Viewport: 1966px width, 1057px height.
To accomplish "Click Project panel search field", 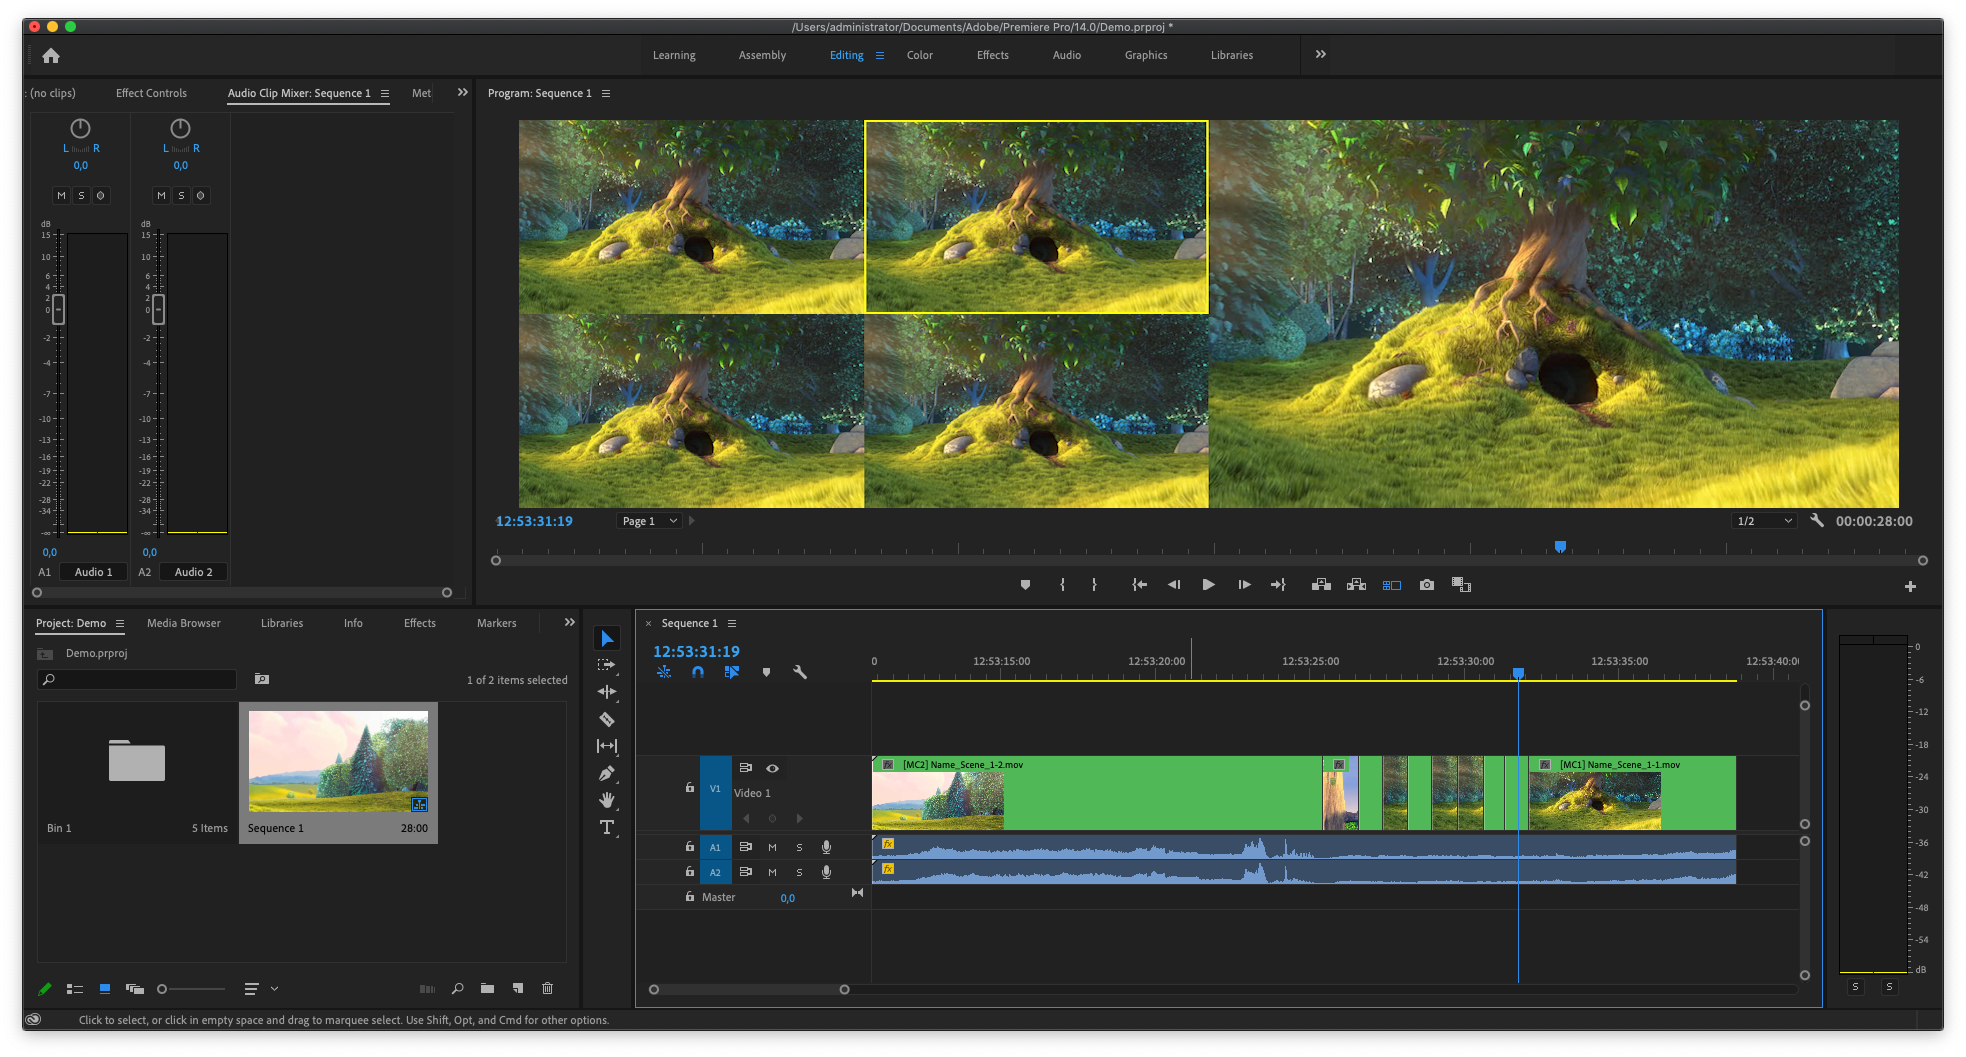I will tap(137, 679).
